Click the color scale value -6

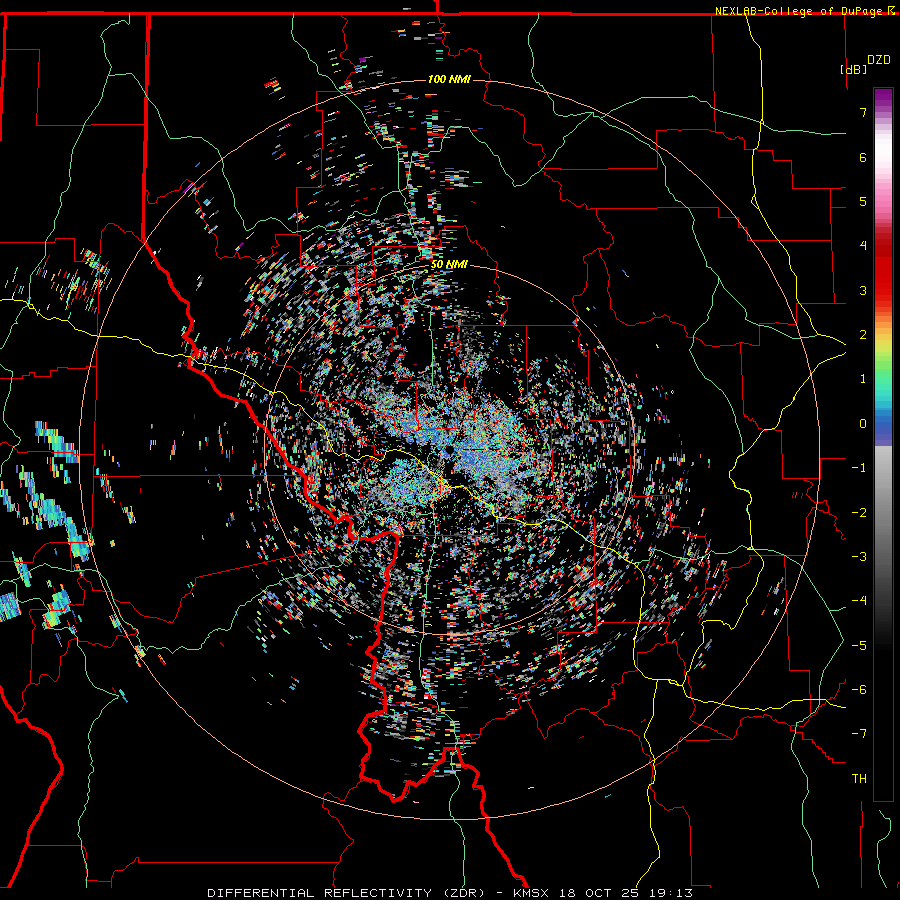(x=859, y=690)
